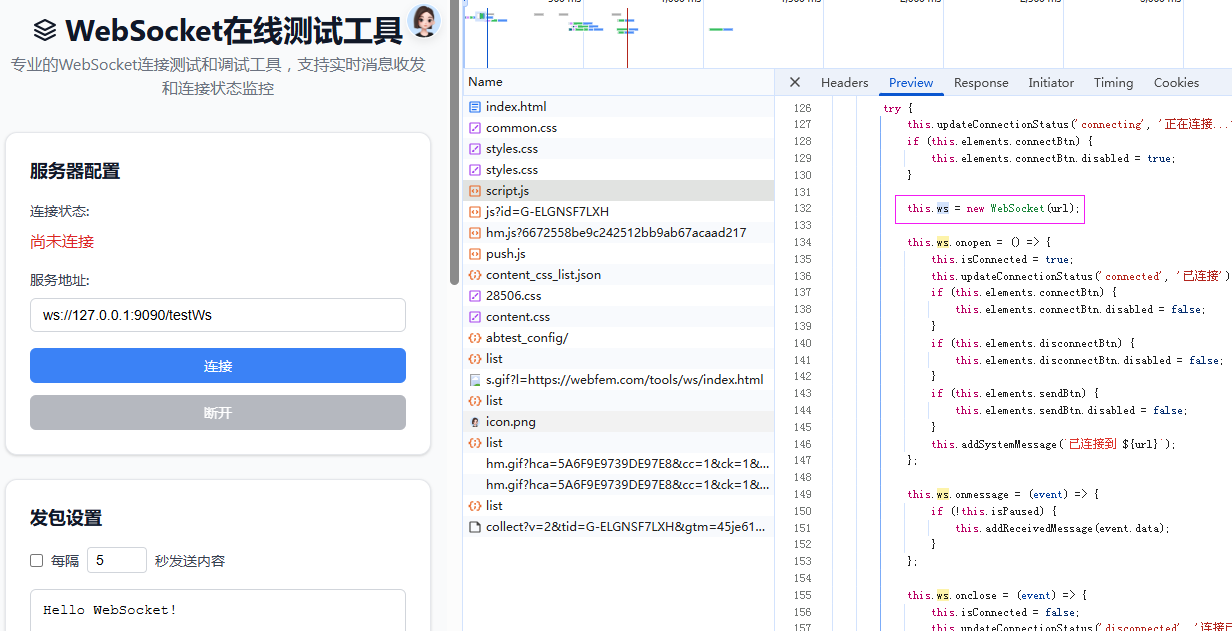Image resolution: width=1232 pixels, height=631 pixels.
Task: Select the abtest_config/ request
Action: [618, 338]
